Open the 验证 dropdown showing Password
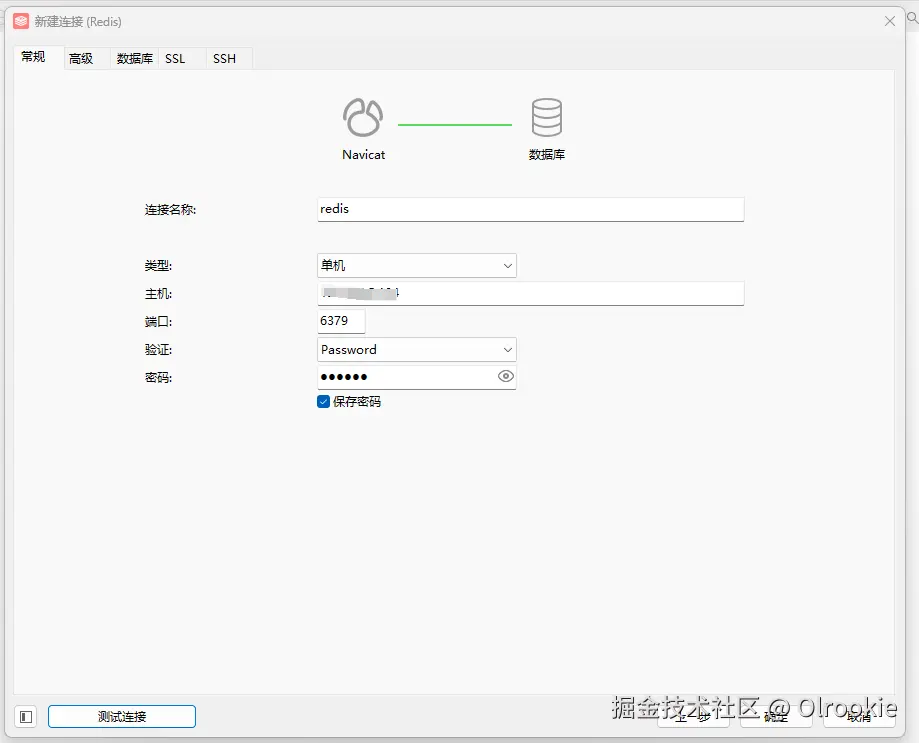 coord(417,350)
